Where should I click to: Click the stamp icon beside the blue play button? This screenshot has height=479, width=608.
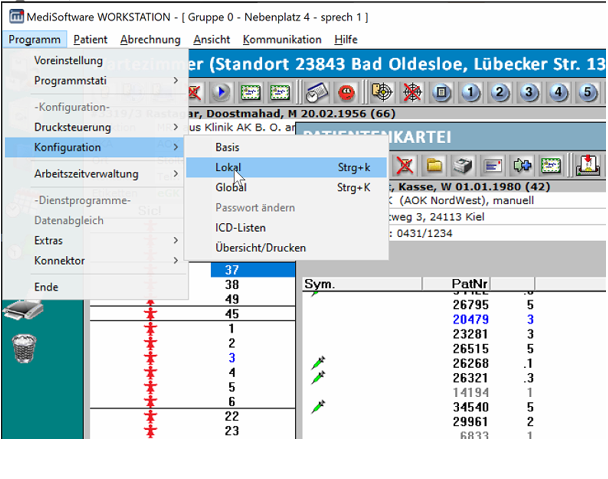pyautogui.click(x=250, y=92)
